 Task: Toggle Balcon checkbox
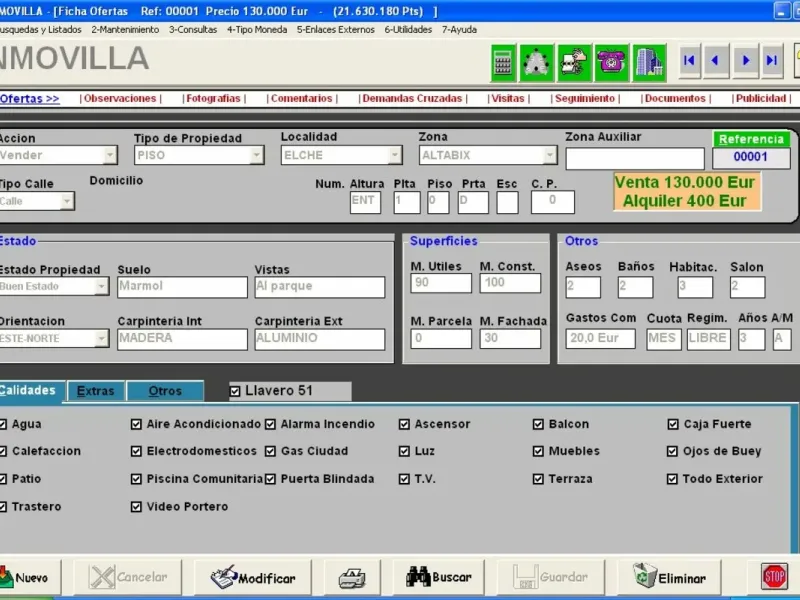click(538, 424)
